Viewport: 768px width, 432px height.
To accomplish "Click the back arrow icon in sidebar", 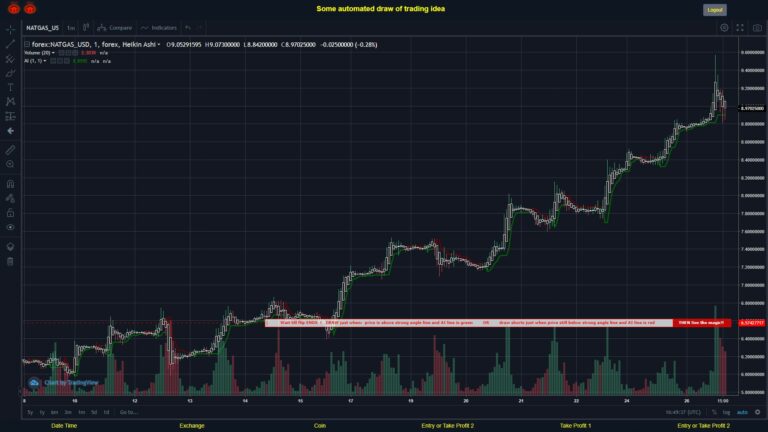I will coord(10,131).
